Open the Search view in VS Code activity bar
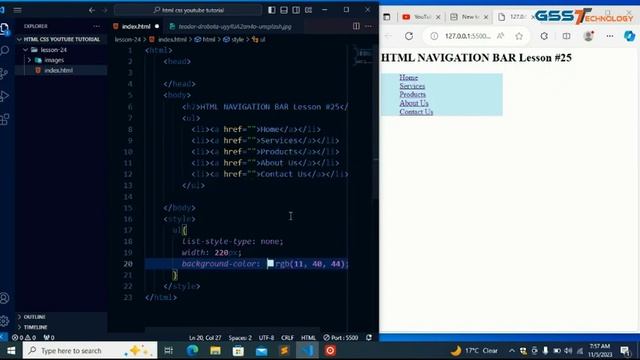 [5, 51]
